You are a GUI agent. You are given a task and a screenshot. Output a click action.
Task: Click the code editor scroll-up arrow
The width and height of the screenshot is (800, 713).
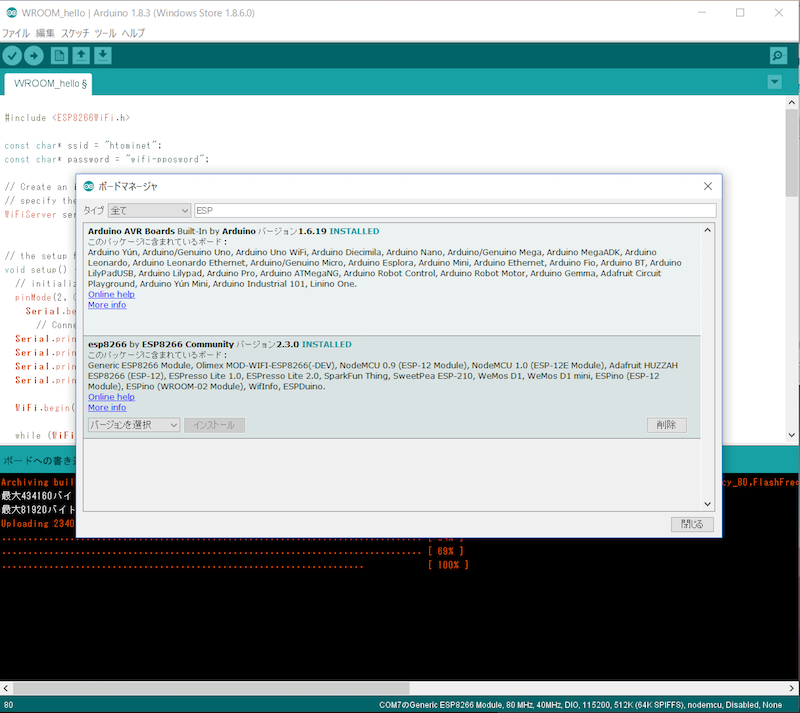pos(792,103)
